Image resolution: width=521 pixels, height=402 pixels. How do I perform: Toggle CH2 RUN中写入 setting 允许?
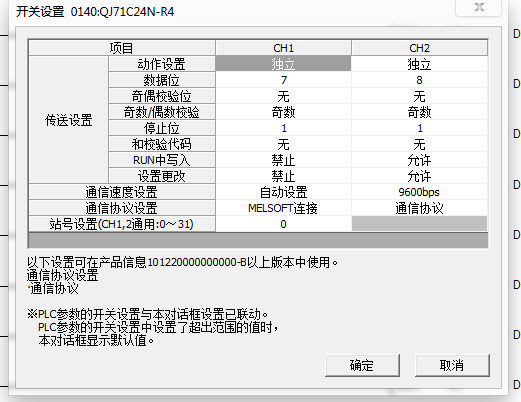[419, 160]
